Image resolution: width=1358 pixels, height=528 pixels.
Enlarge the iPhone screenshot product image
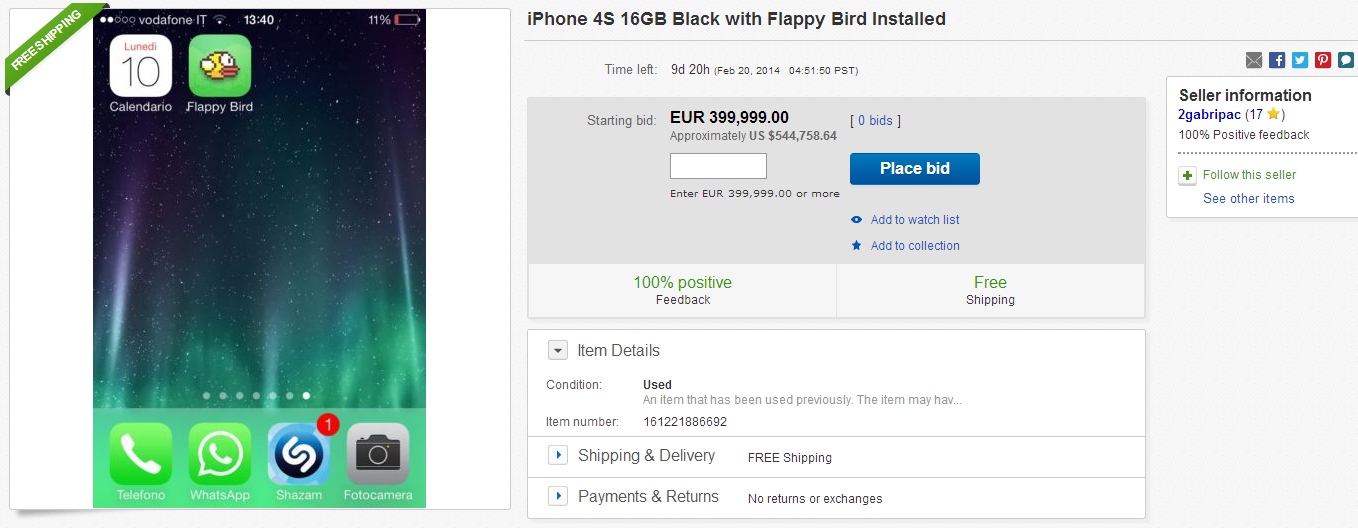click(x=260, y=258)
